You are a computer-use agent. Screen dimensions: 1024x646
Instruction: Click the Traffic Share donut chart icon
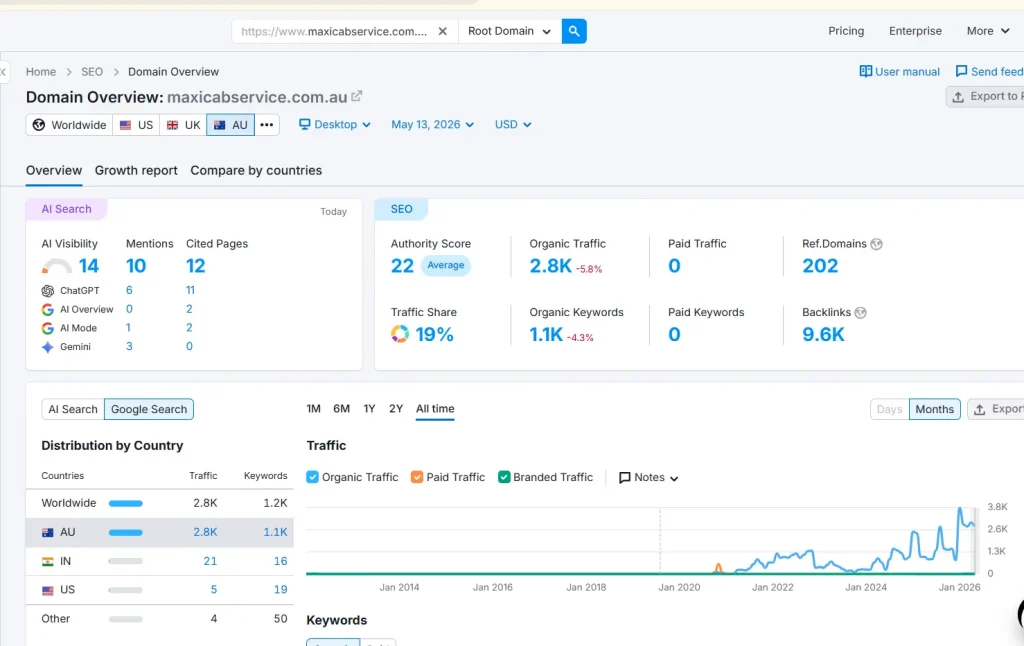tap(400, 334)
